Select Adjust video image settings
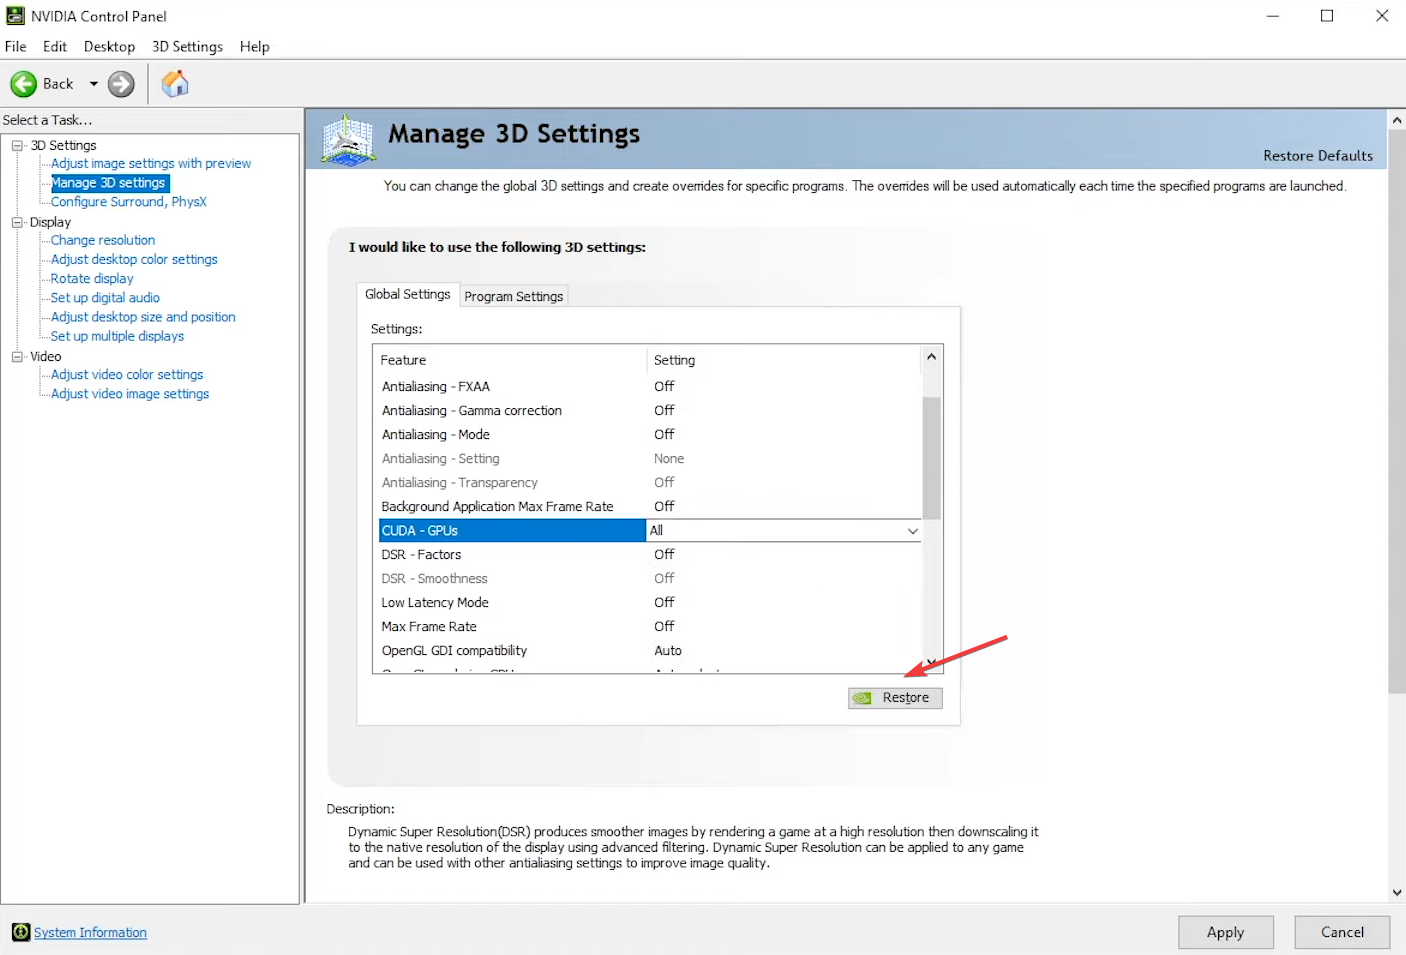 pos(130,394)
